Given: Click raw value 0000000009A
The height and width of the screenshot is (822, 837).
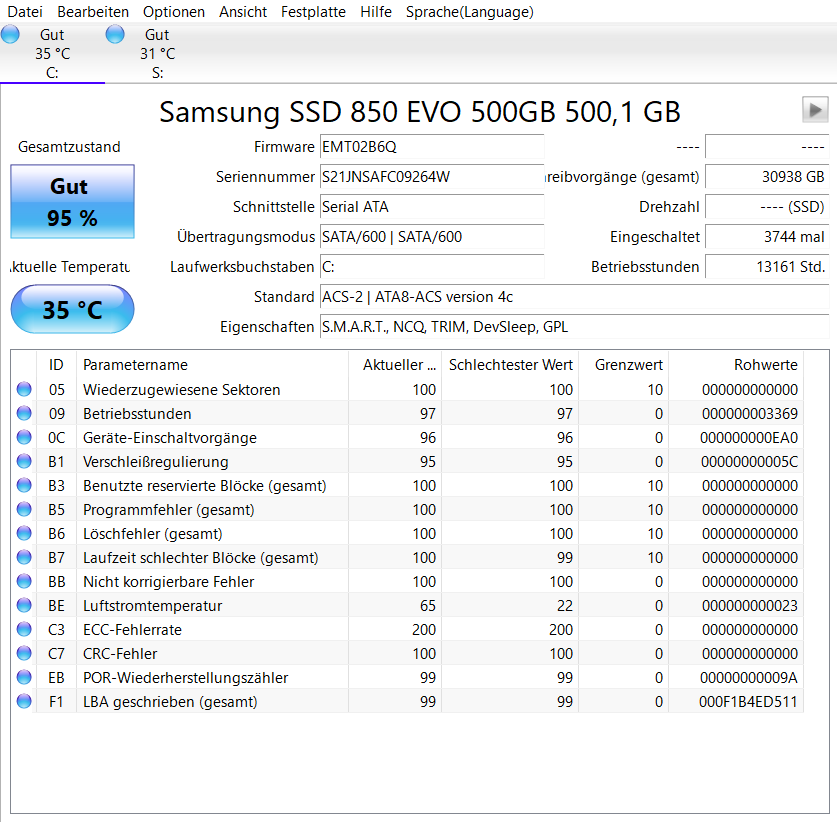Looking at the screenshot, I should point(748,678).
